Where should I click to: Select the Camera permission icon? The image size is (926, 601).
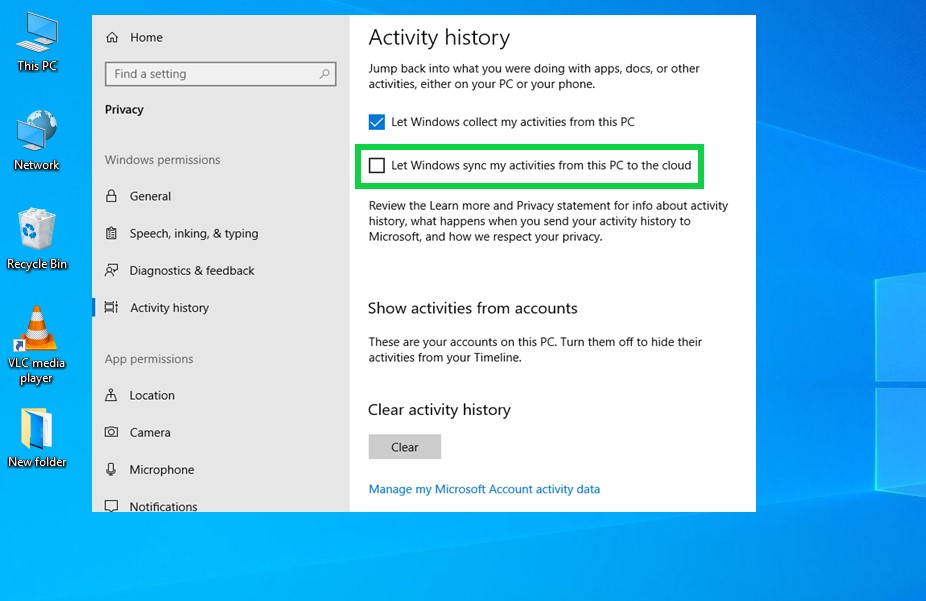point(111,432)
